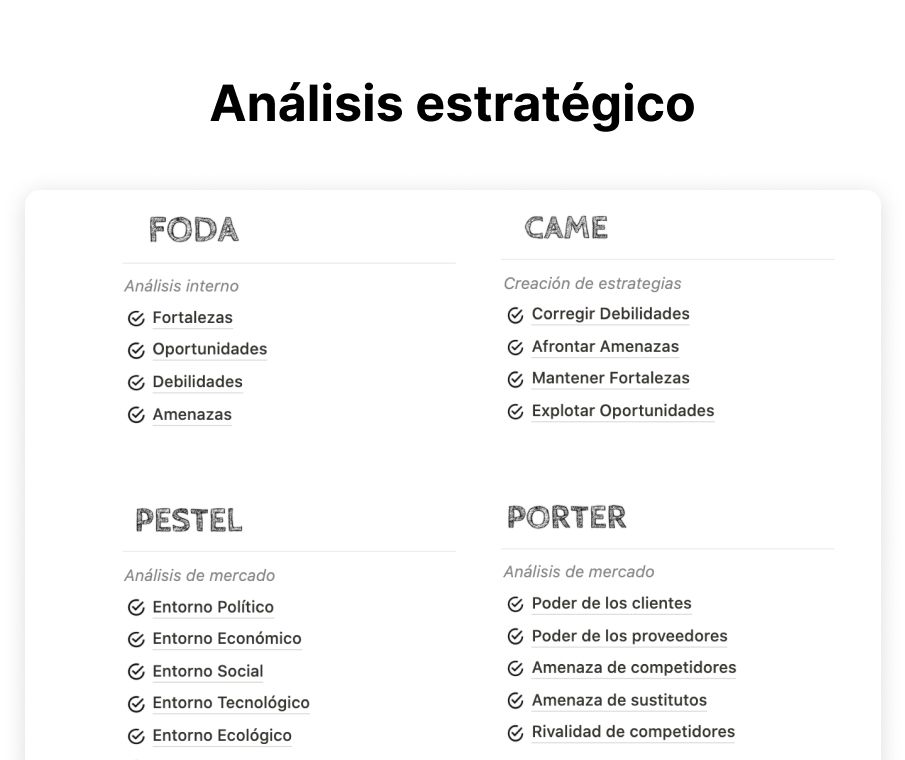Viewport: 905px width, 760px height.
Task: Click the check icon beside Entorno Político
Action: 136,608
